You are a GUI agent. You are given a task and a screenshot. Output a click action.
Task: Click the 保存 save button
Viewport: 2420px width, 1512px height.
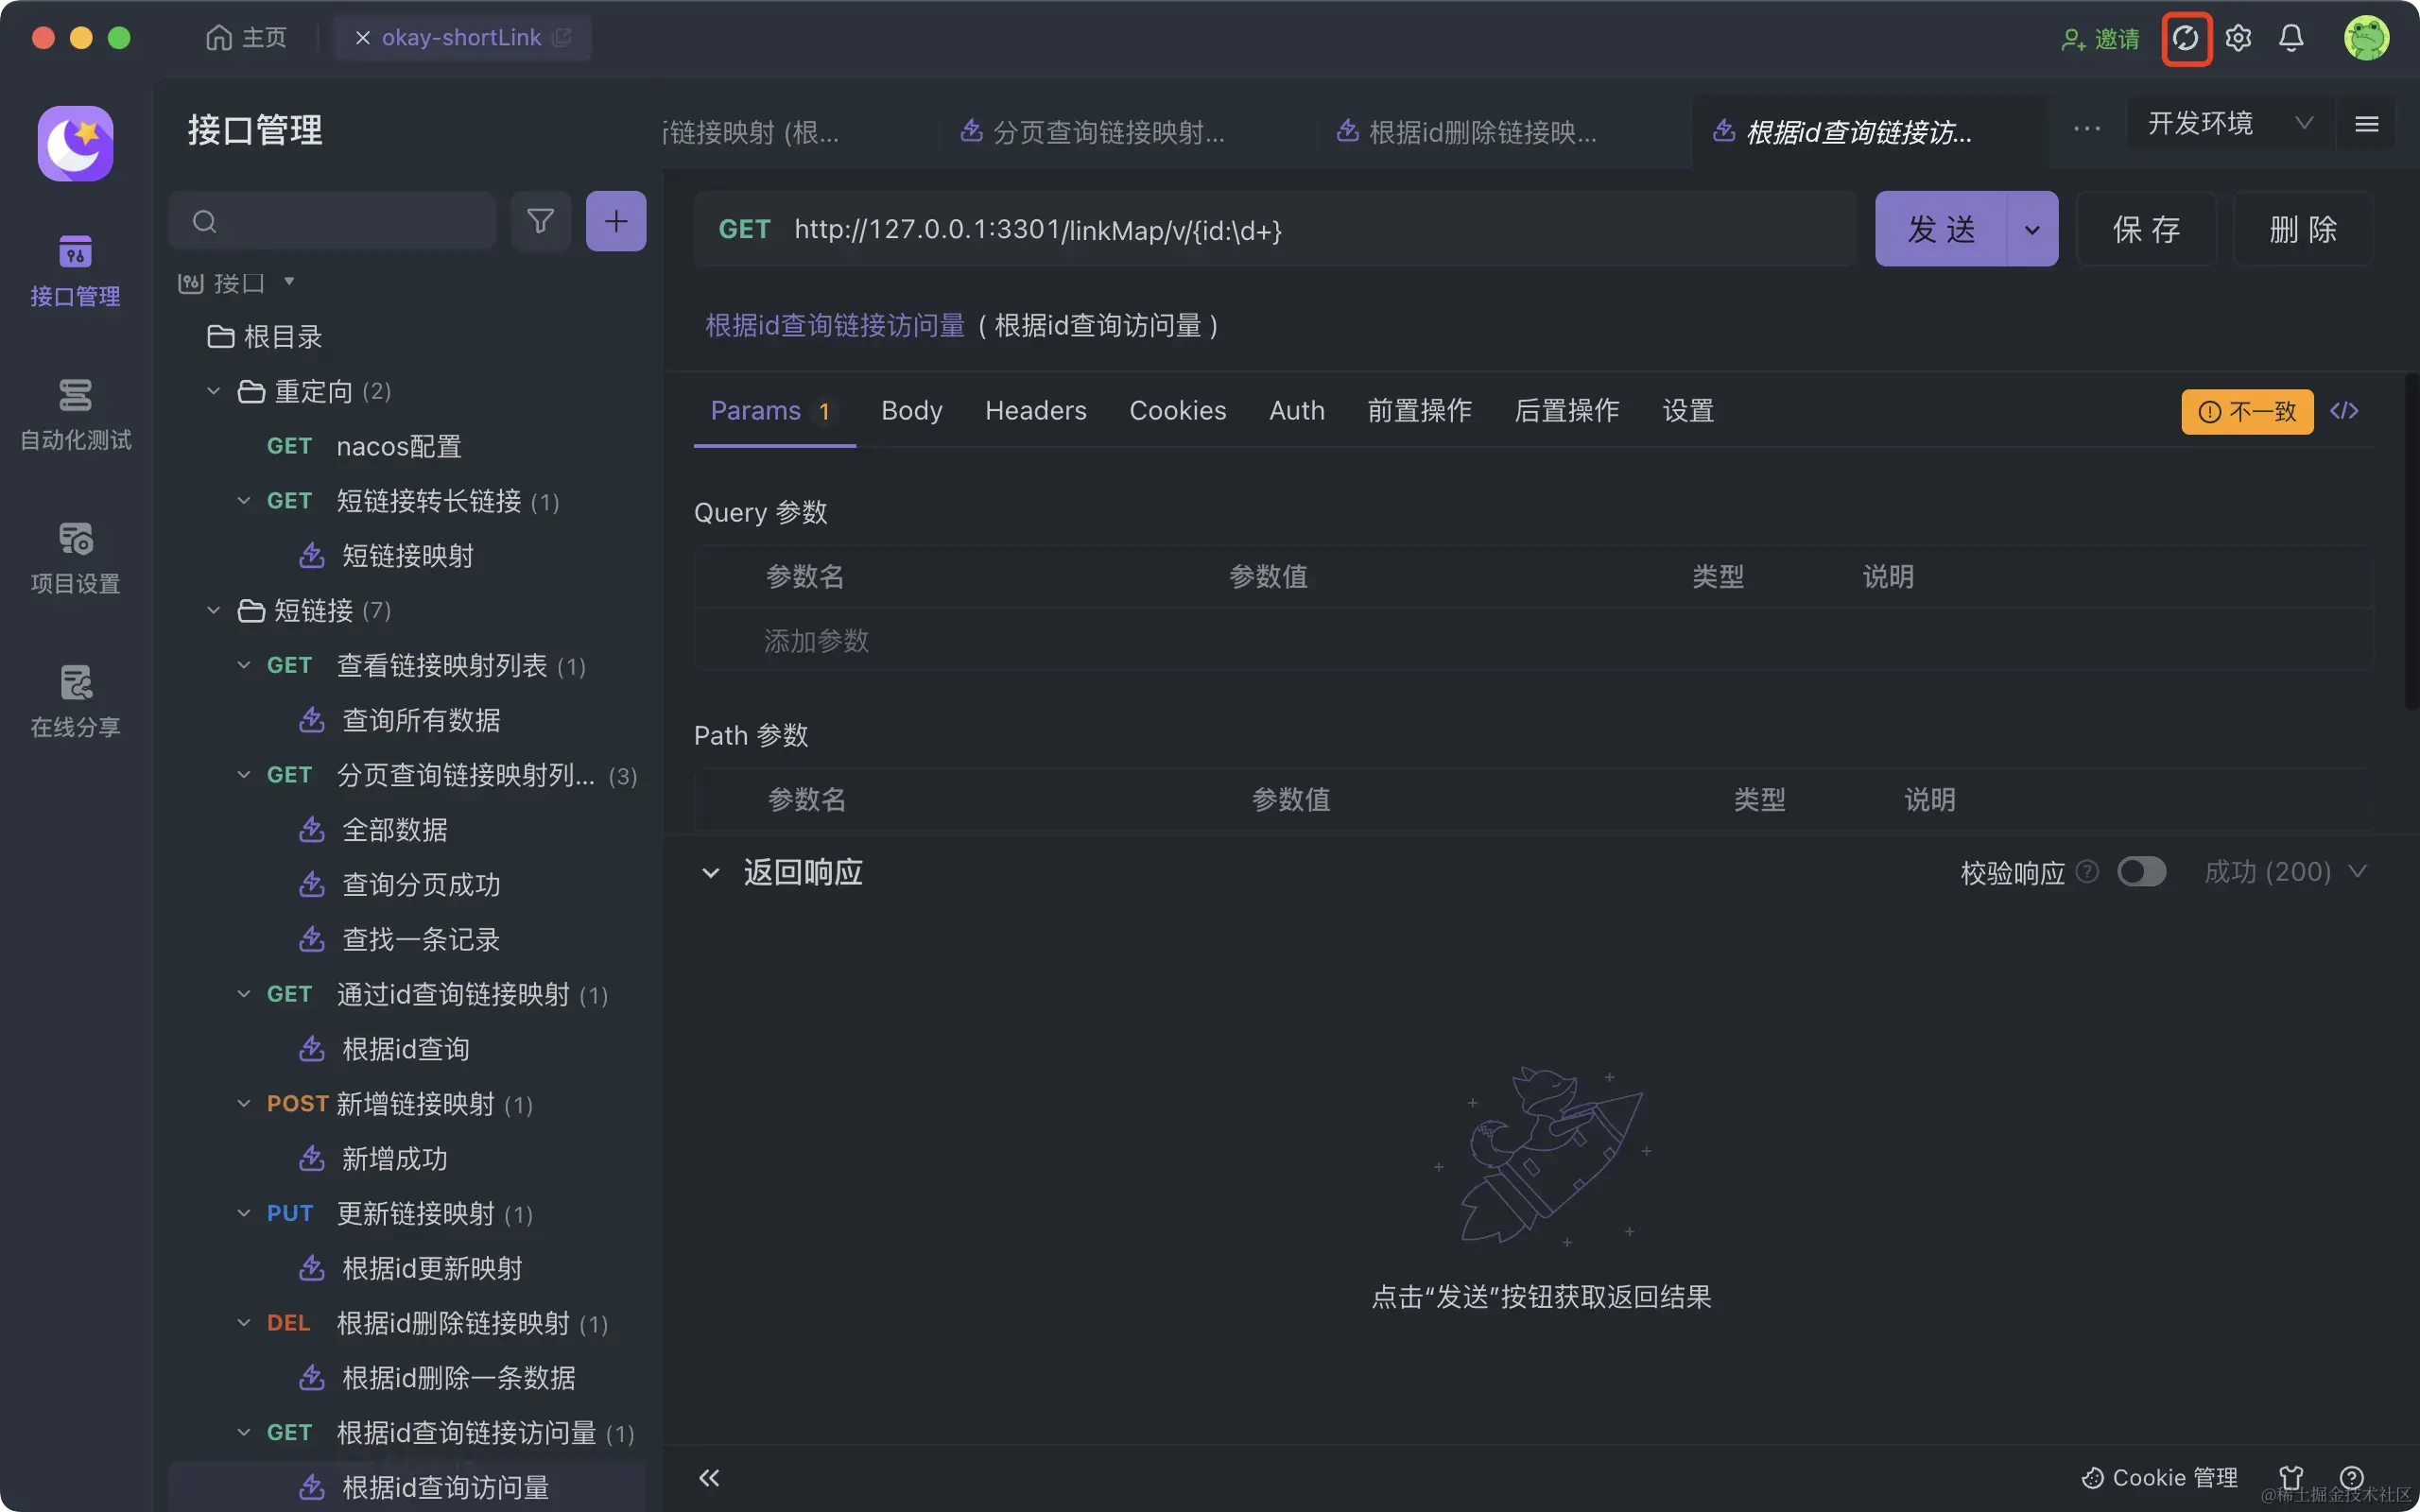pyautogui.click(x=2146, y=229)
